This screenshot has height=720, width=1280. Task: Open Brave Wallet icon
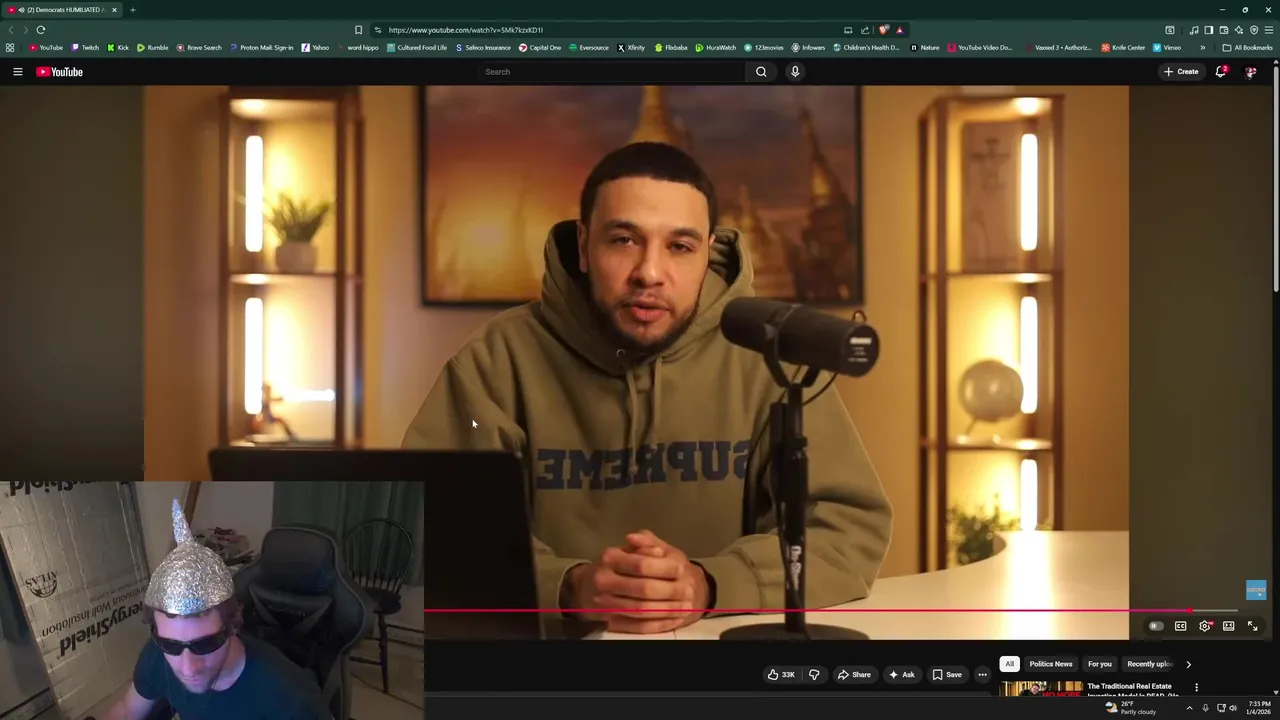1224,30
